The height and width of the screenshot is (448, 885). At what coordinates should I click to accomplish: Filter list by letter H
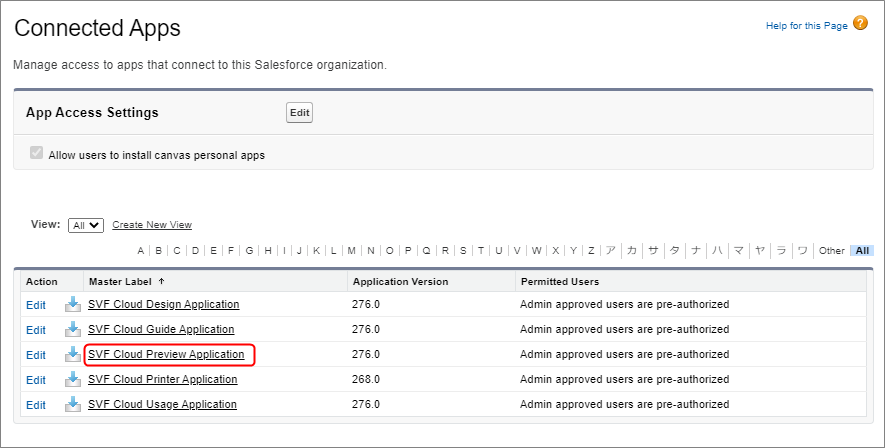268,251
